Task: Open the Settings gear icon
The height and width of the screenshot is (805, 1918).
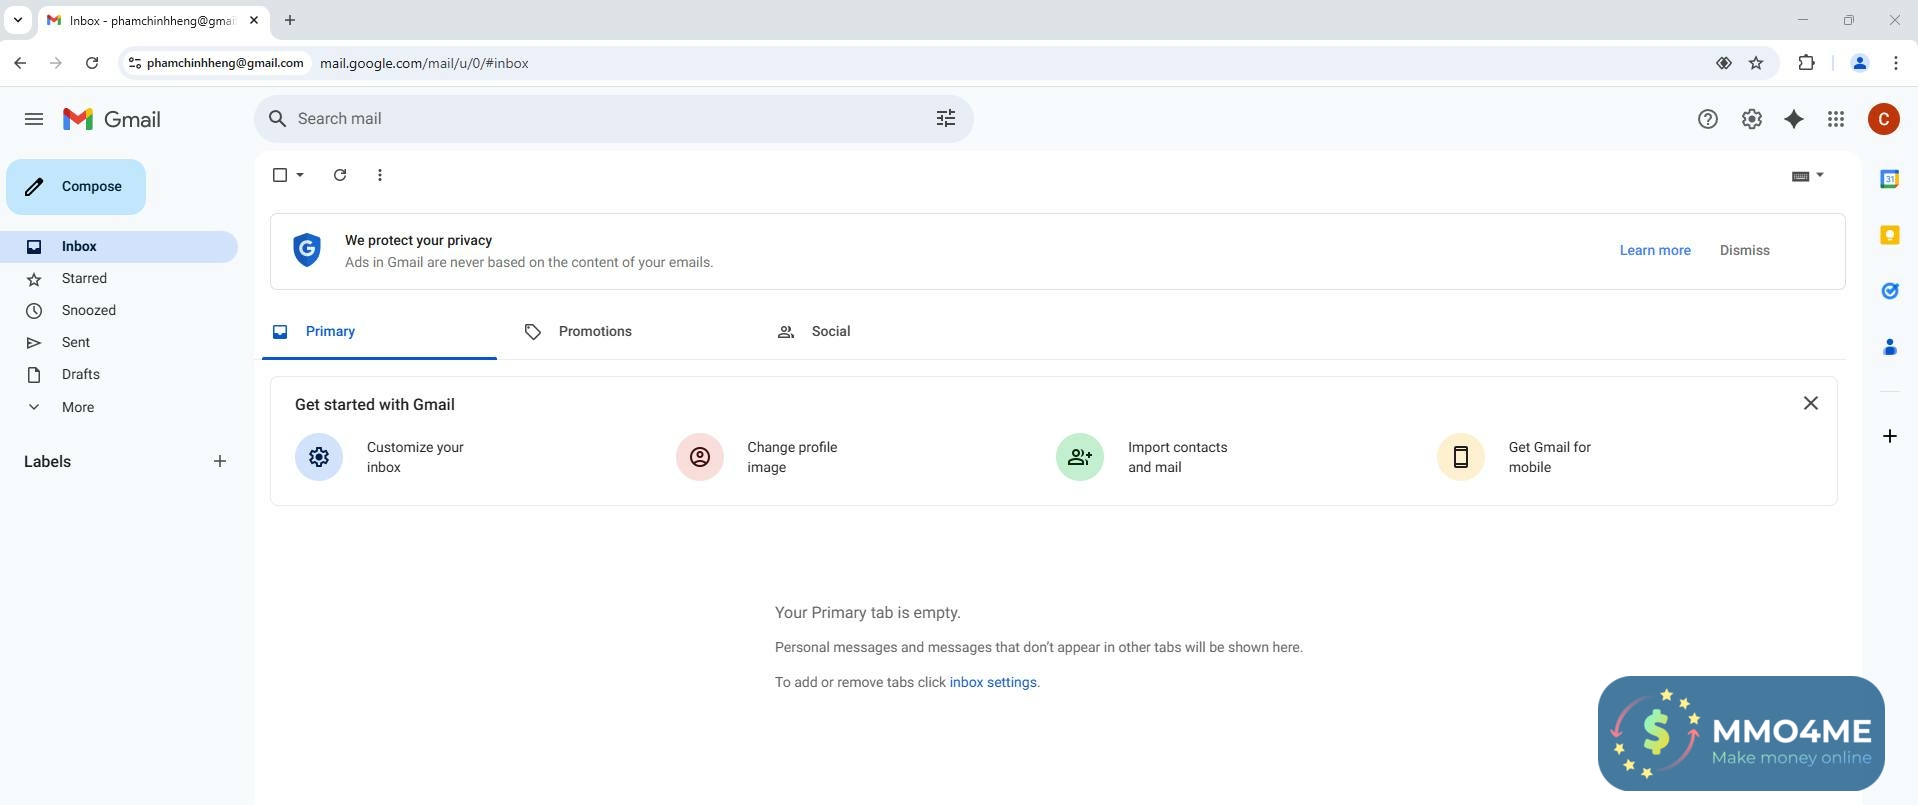Action: [1751, 119]
